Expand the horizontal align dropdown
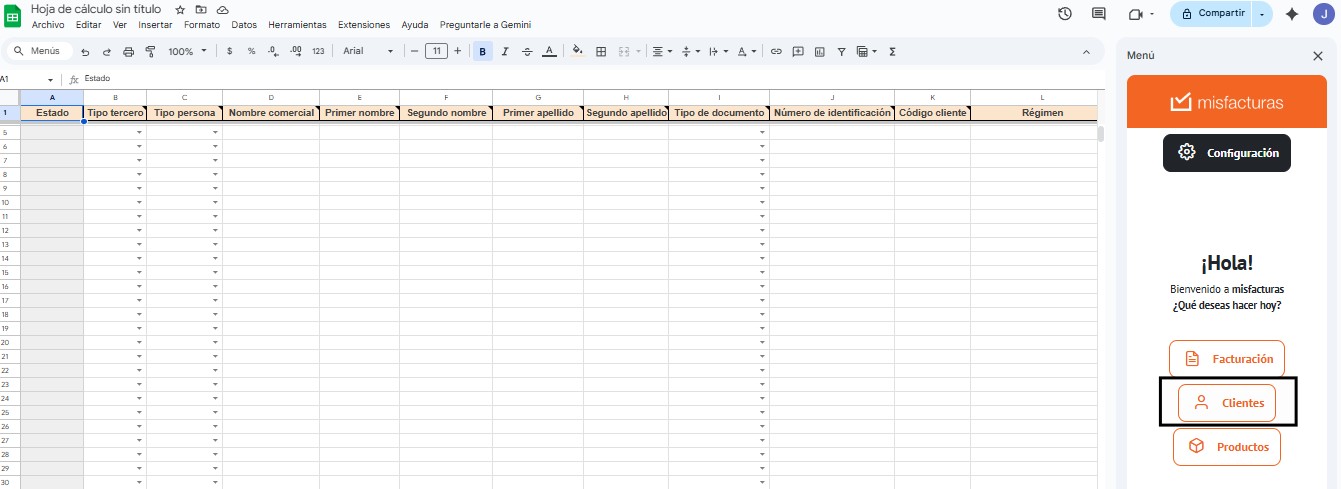This screenshot has width=1341, height=489. 661,51
